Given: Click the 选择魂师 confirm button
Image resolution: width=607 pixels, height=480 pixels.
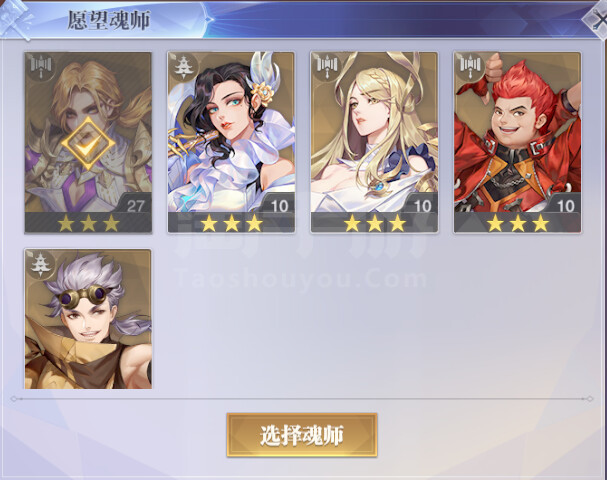Looking at the screenshot, I should (302, 435).
